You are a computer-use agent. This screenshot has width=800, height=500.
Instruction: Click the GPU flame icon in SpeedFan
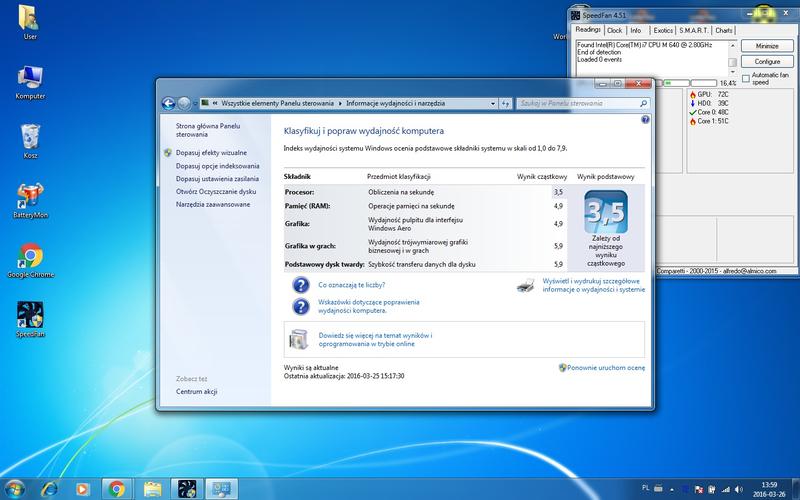coord(693,95)
